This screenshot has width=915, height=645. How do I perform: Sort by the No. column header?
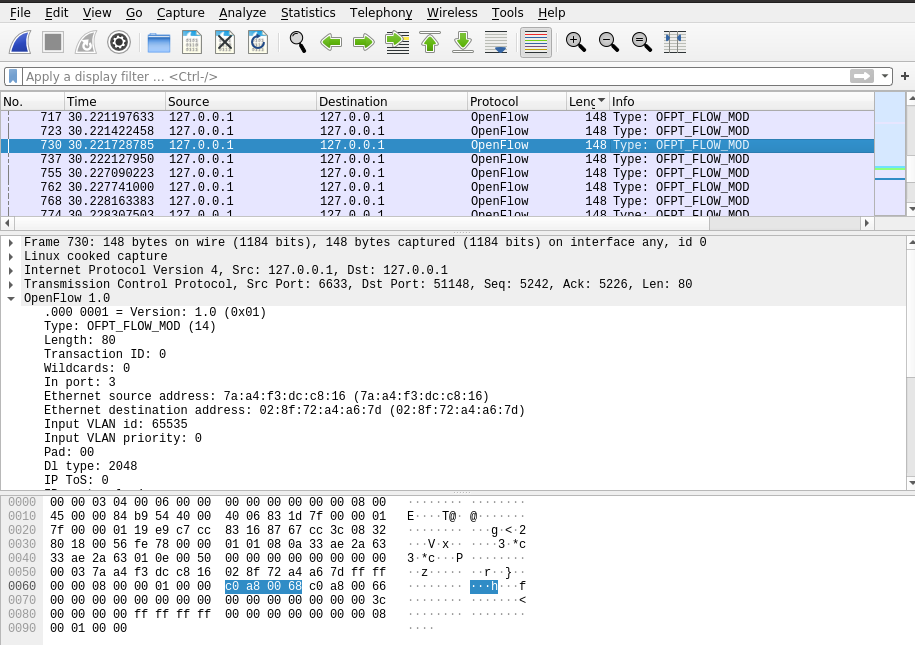pos(32,102)
